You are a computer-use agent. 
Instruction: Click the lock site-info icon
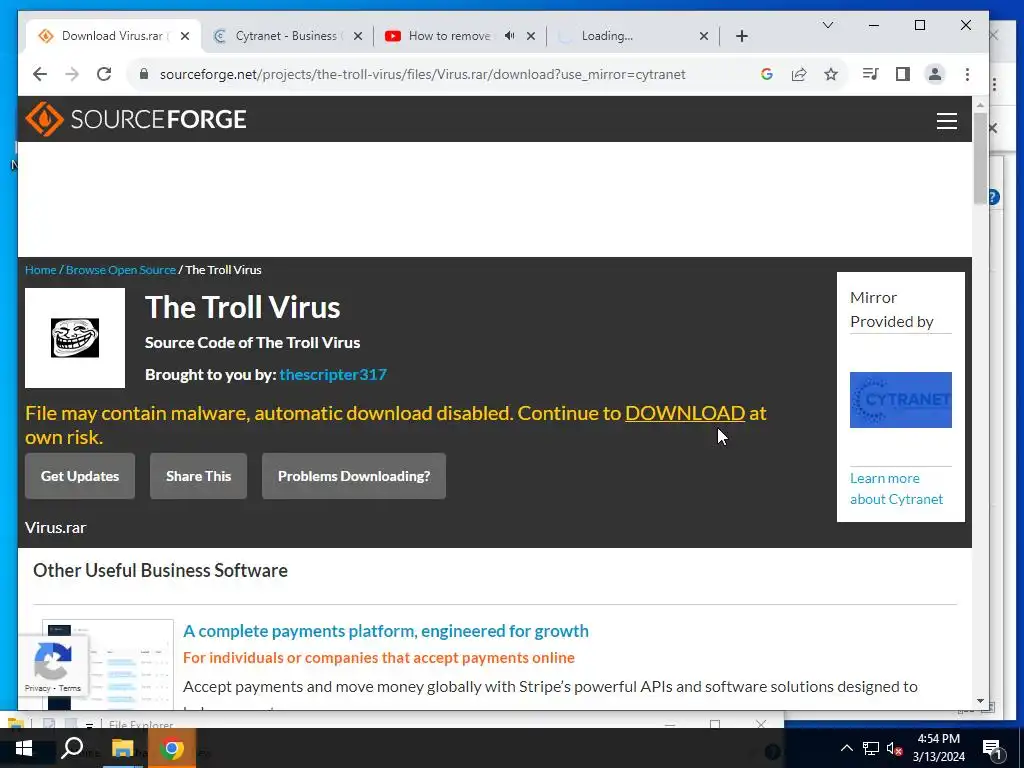[x=144, y=74]
